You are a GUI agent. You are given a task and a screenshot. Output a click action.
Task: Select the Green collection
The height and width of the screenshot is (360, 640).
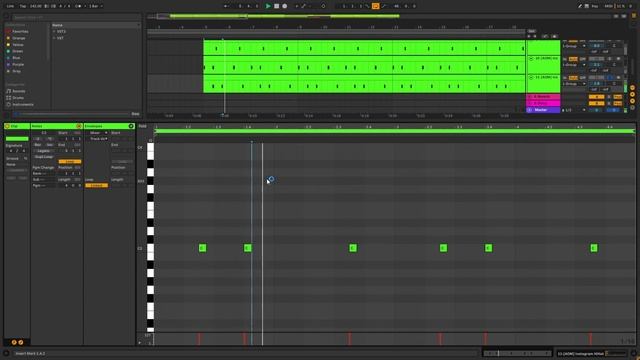tap(17, 51)
